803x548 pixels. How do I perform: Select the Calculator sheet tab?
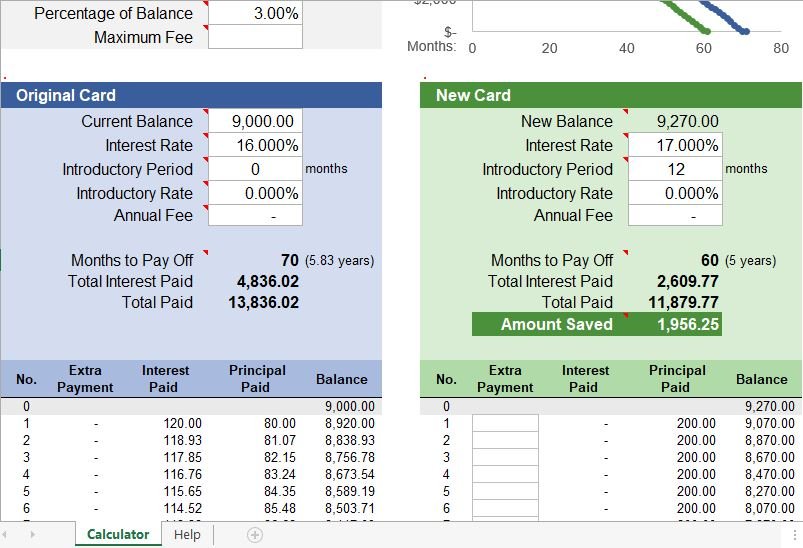coord(118,535)
